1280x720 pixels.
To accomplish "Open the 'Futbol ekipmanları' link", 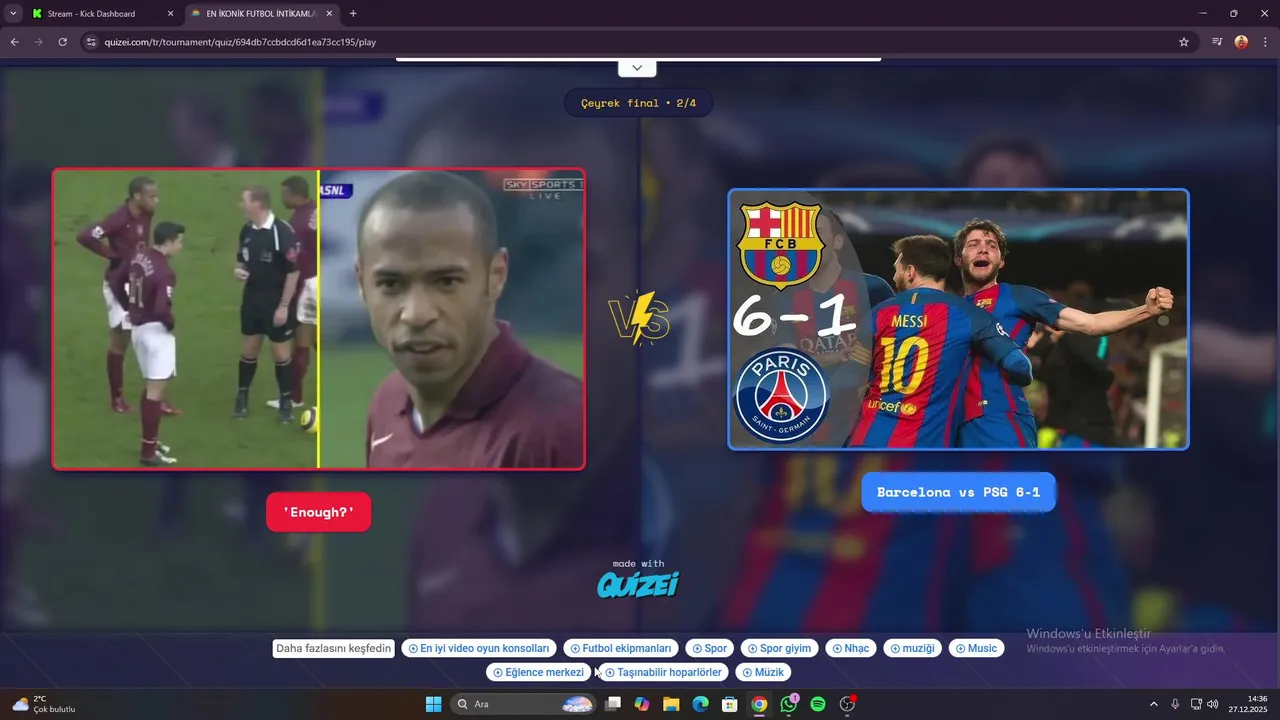I will [x=621, y=648].
